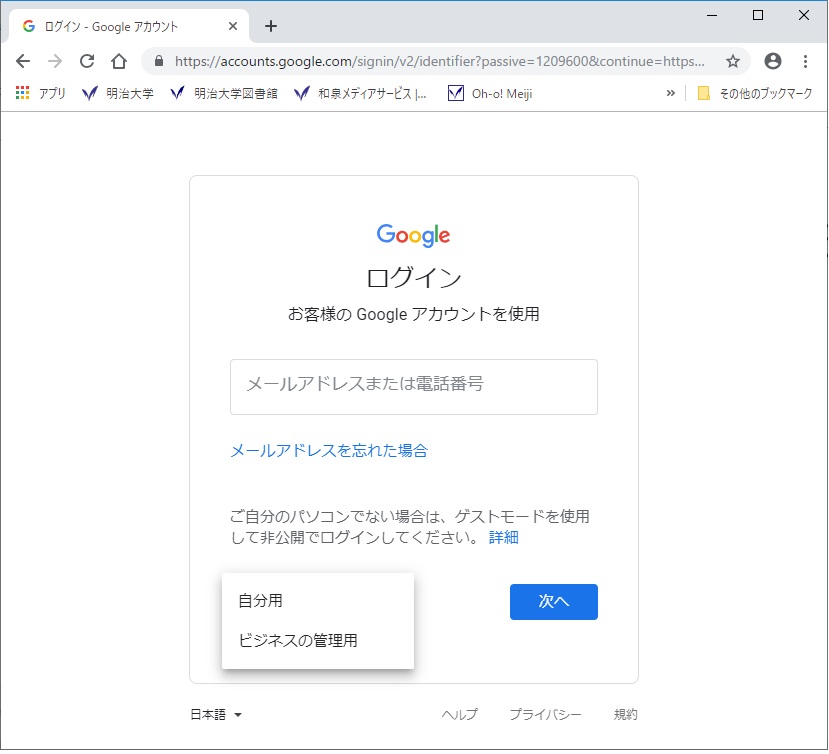The width and height of the screenshot is (829, 754).
Task: Expand the 日本語 language dropdown
Action: [216, 714]
